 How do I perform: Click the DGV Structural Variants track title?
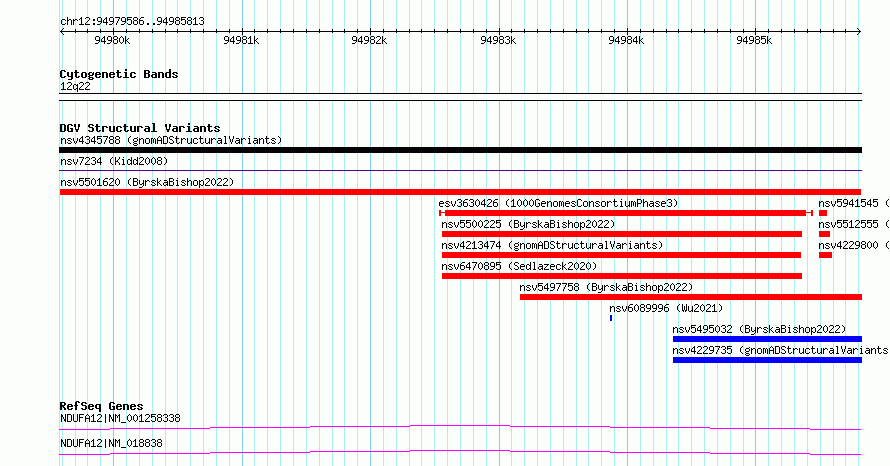point(140,128)
